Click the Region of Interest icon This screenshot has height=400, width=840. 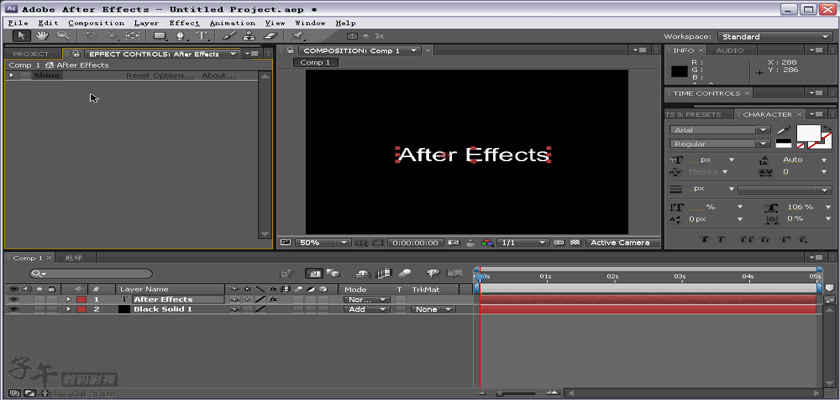(x=377, y=243)
